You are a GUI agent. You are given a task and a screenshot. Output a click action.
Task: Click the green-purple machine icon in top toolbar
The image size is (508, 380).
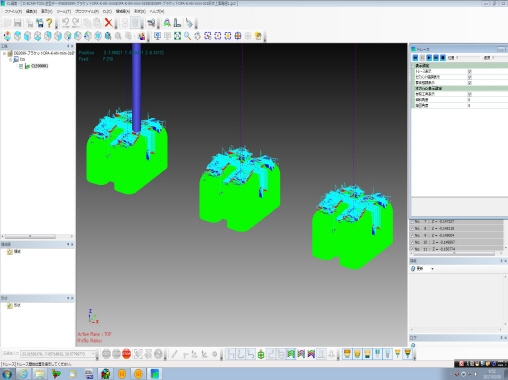pyautogui.click(x=167, y=23)
